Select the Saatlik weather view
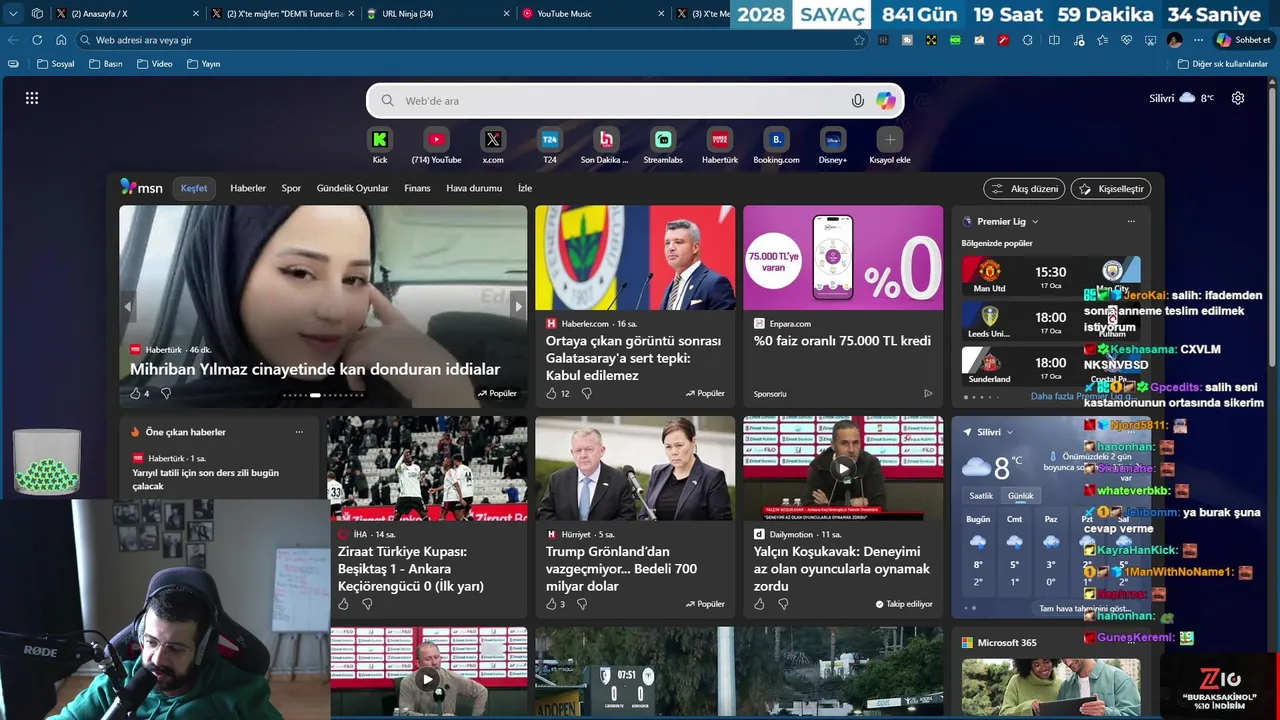This screenshot has width=1280, height=720. [981, 496]
